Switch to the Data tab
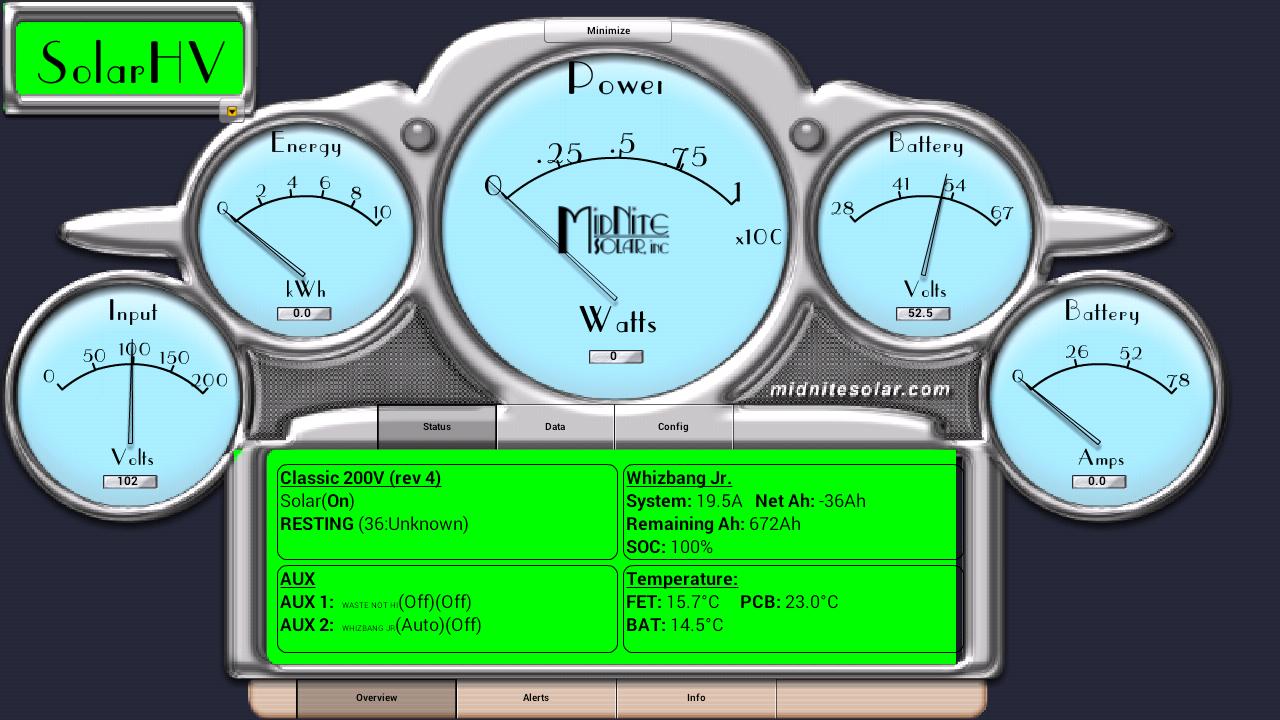 (x=555, y=427)
